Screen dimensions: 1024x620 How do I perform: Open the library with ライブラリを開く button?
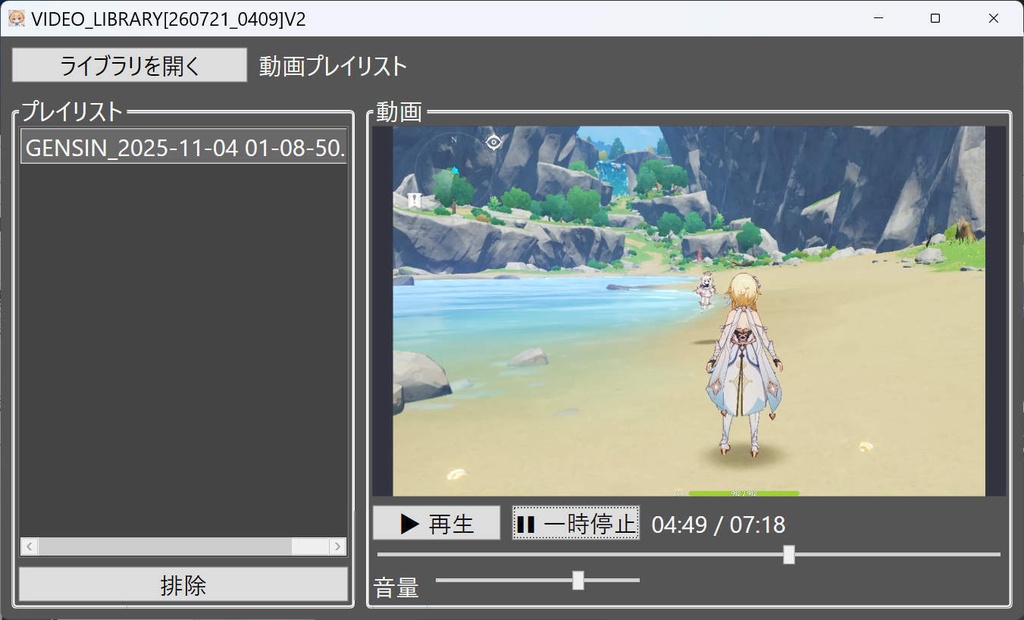coord(129,65)
